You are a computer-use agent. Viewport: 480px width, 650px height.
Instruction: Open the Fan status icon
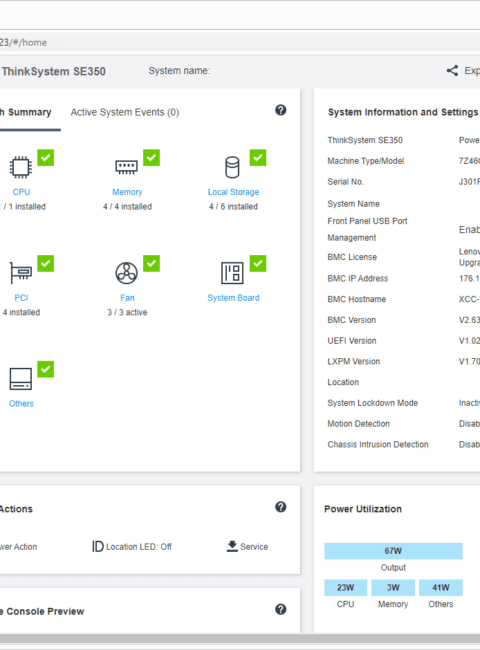tap(126, 273)
